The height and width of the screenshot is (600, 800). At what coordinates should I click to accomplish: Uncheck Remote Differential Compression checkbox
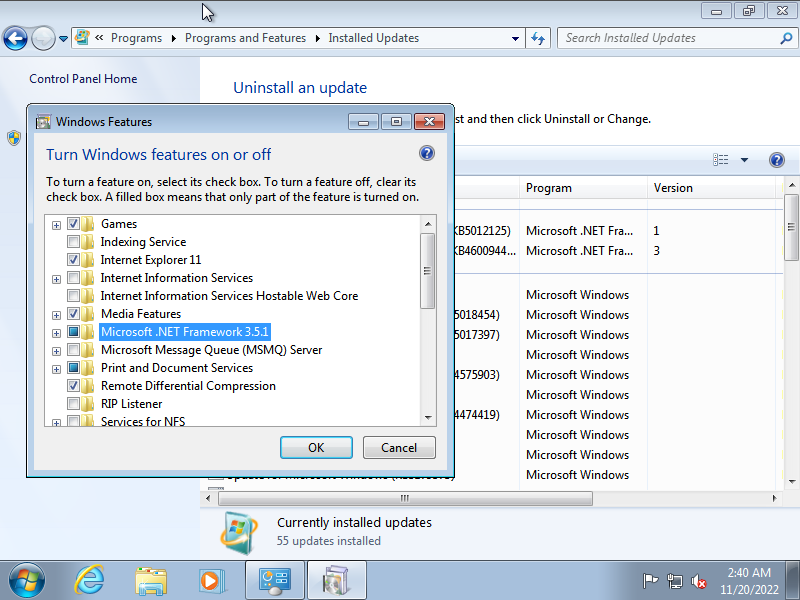click(73, 385)
